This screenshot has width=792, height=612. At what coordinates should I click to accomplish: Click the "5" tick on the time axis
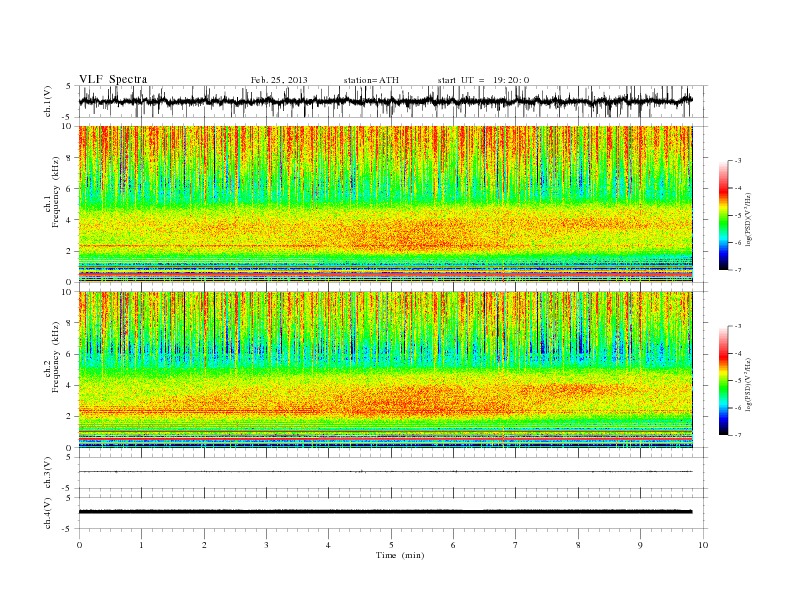click(x=391, y=545)
